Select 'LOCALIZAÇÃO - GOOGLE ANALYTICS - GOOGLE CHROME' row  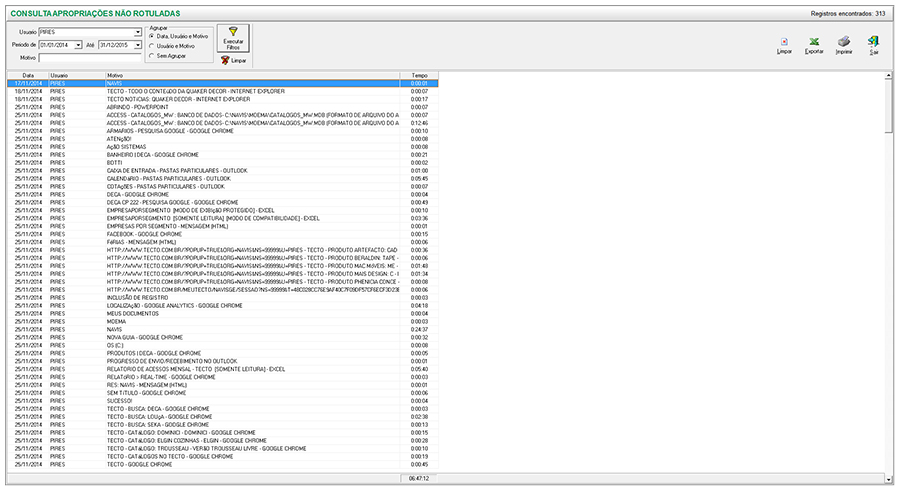click(223, 306)
